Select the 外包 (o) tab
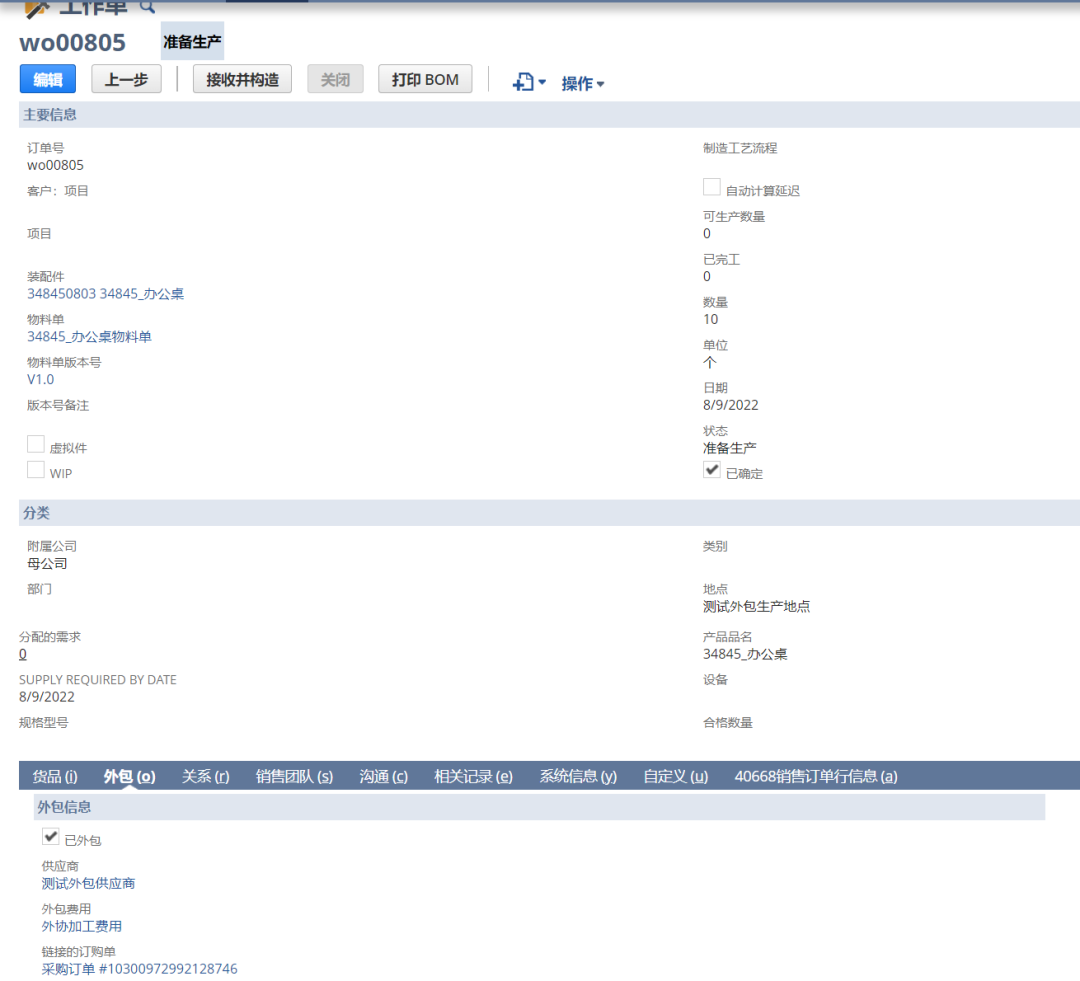Screen dimensions: 1080x981 coord(129,776)
